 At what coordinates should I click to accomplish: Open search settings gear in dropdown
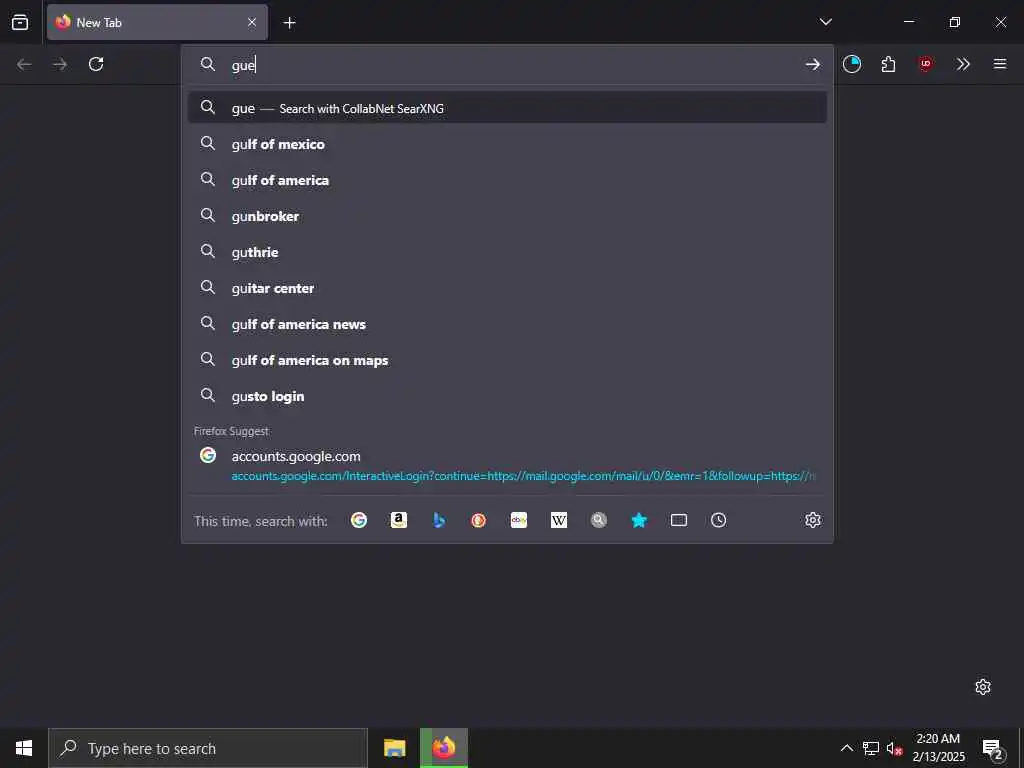pyautogui.click(x=812, y=520)
